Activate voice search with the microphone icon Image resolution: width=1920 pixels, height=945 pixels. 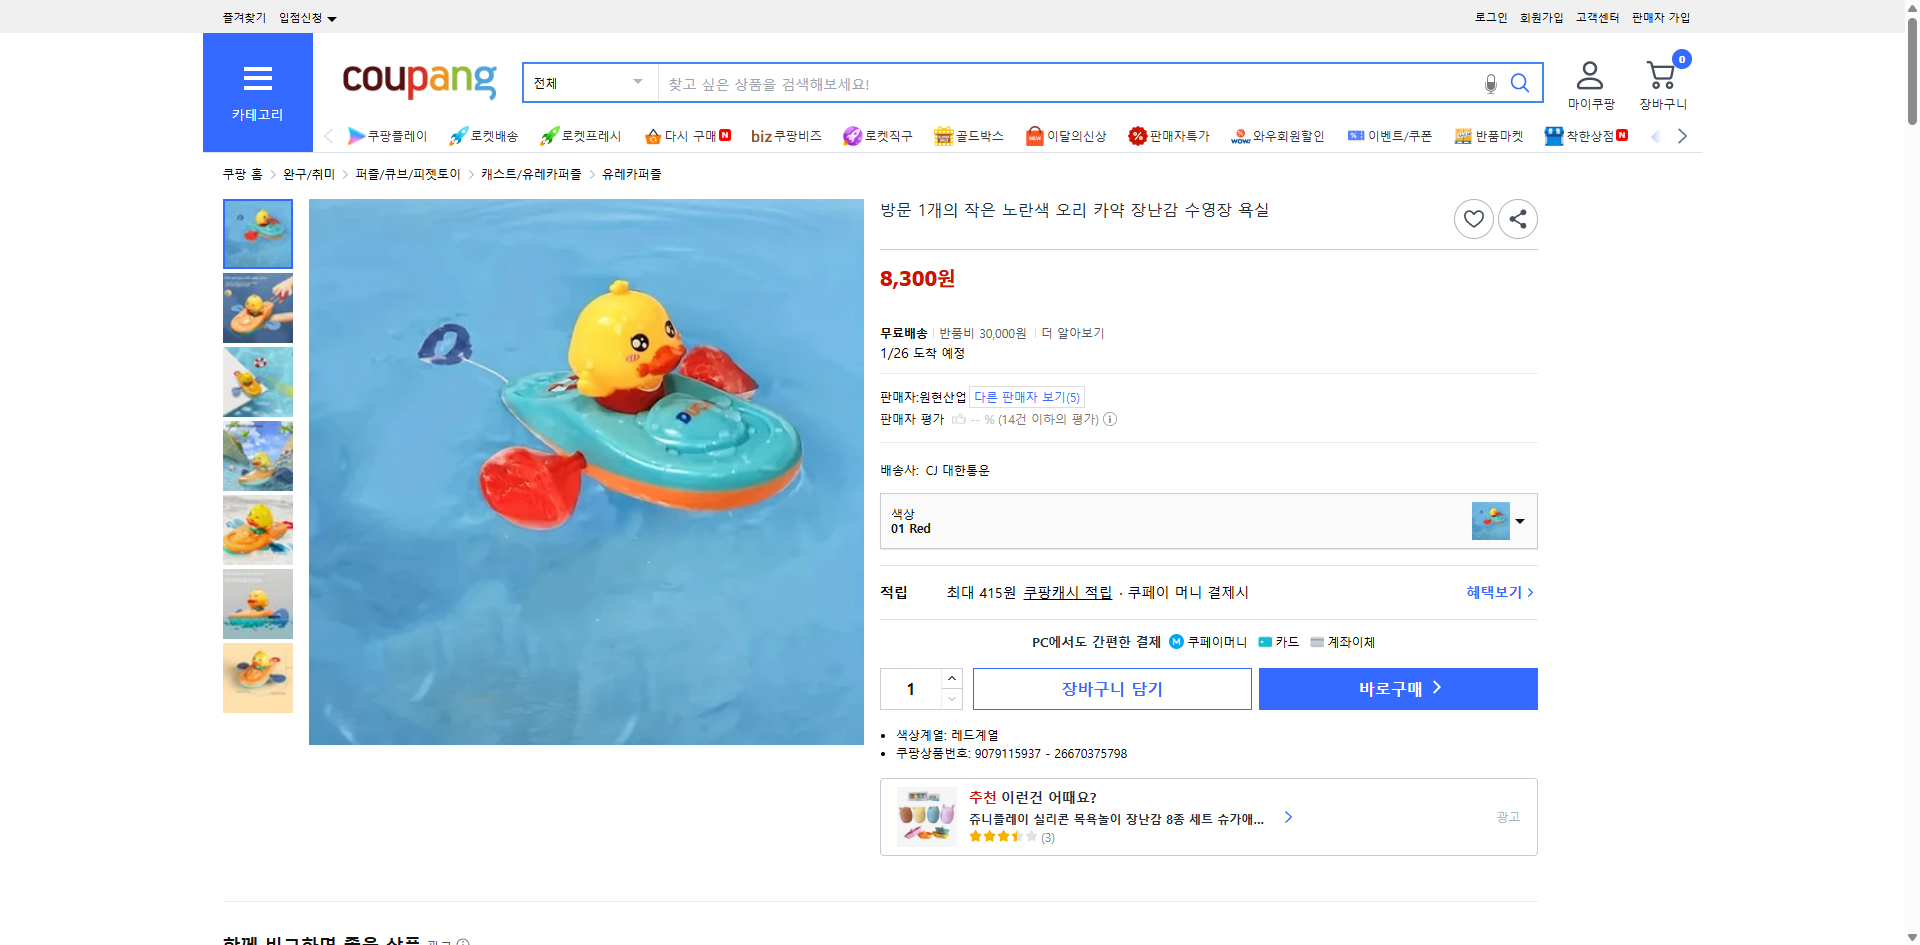coord(1489,83)
